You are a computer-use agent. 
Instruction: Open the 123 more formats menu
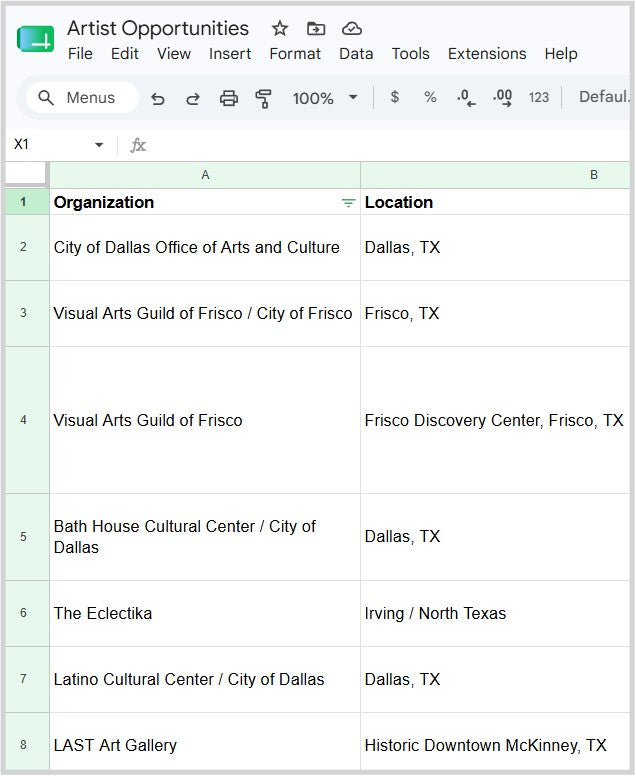[x=538, y=97]
